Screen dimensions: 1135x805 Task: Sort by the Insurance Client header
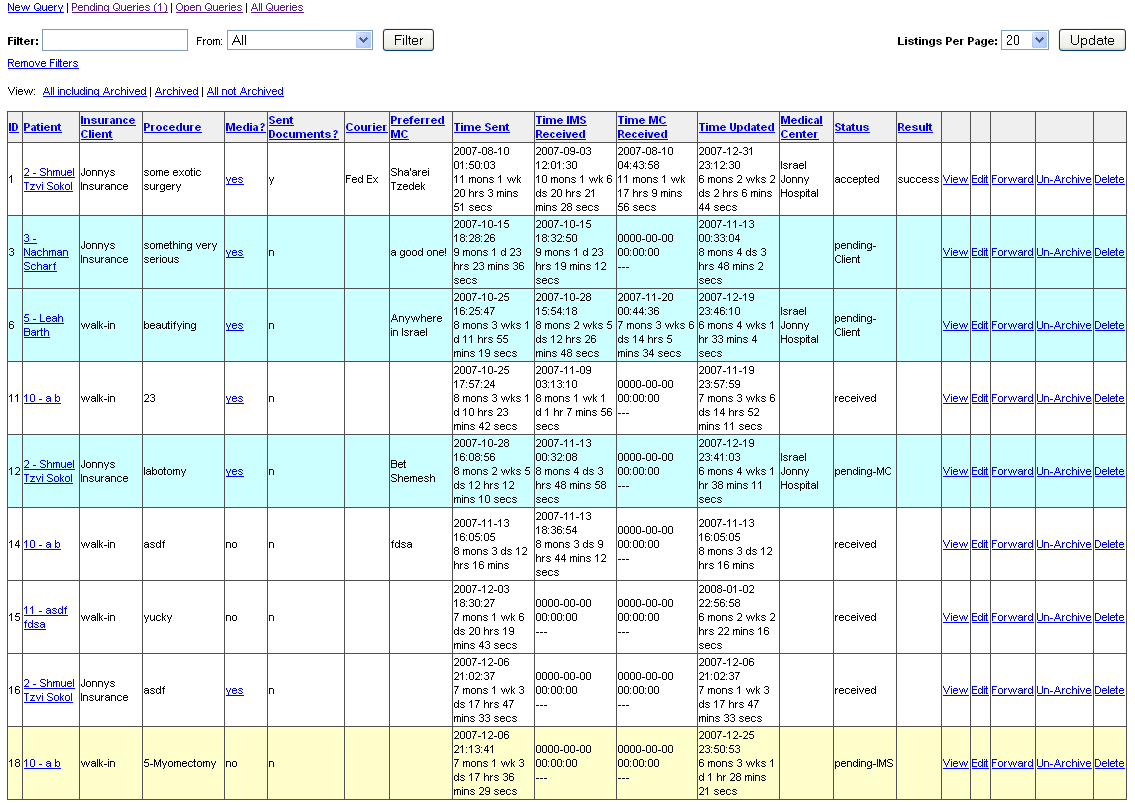tap(108, 127)
